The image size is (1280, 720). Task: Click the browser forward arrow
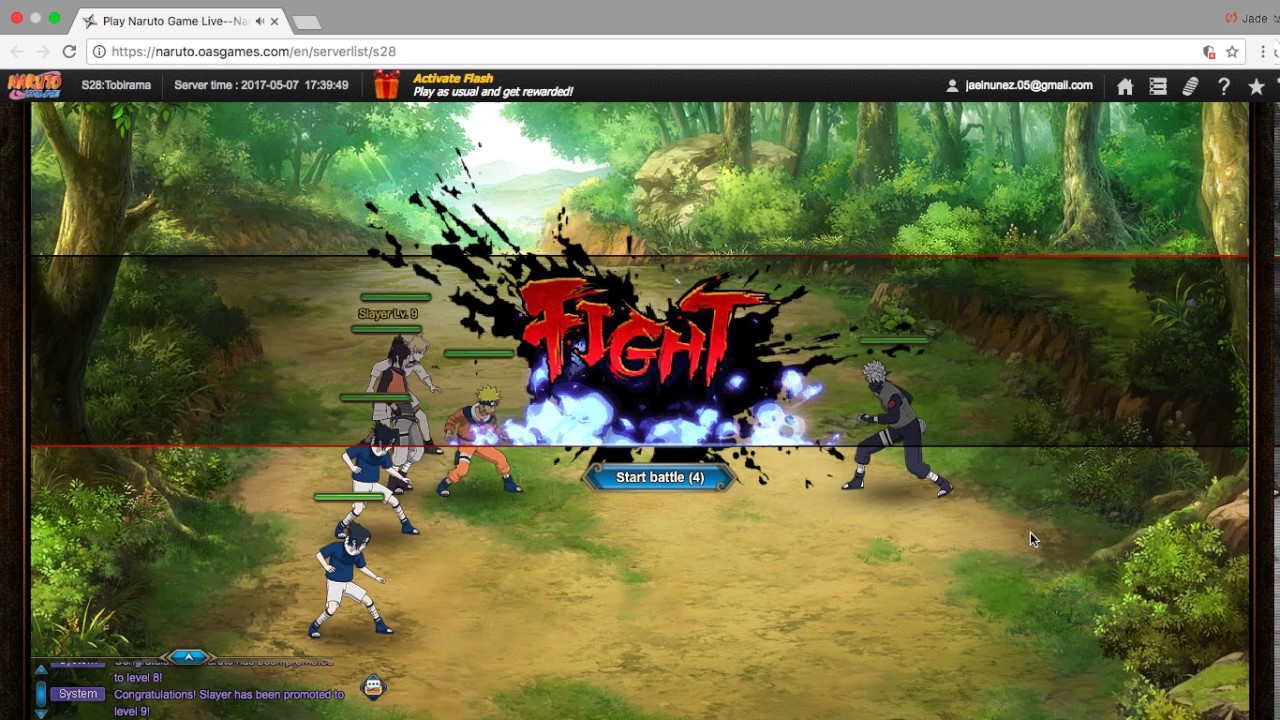pyautogui.click(x=43, y=51)
